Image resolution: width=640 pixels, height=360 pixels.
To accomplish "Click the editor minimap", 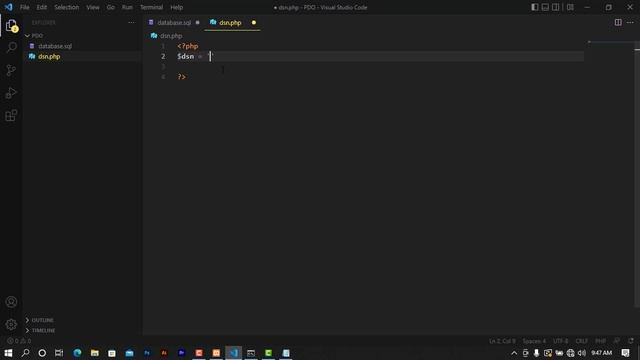I will 610,42.
